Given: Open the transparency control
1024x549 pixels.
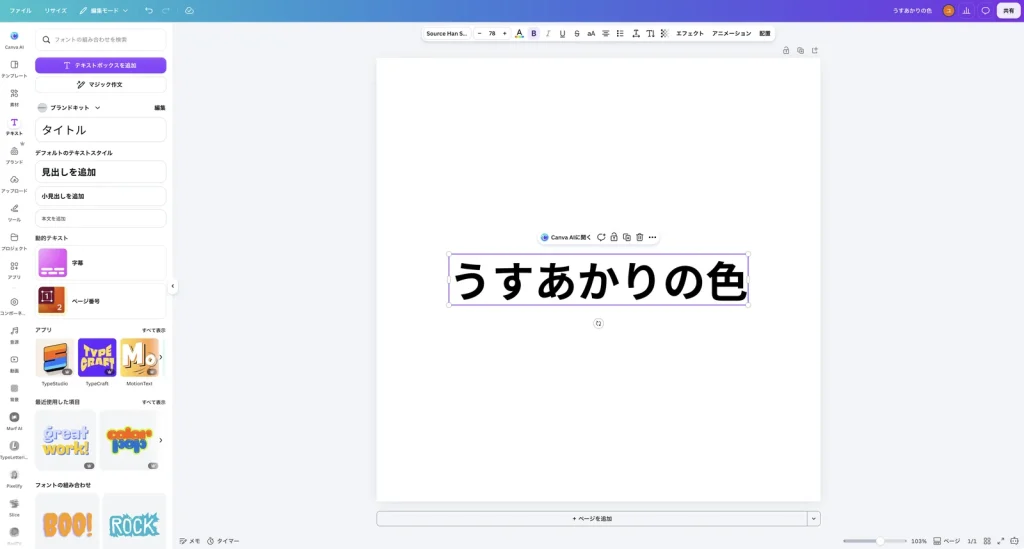Looking at the screenshot, I should click(x=664, y=33).
